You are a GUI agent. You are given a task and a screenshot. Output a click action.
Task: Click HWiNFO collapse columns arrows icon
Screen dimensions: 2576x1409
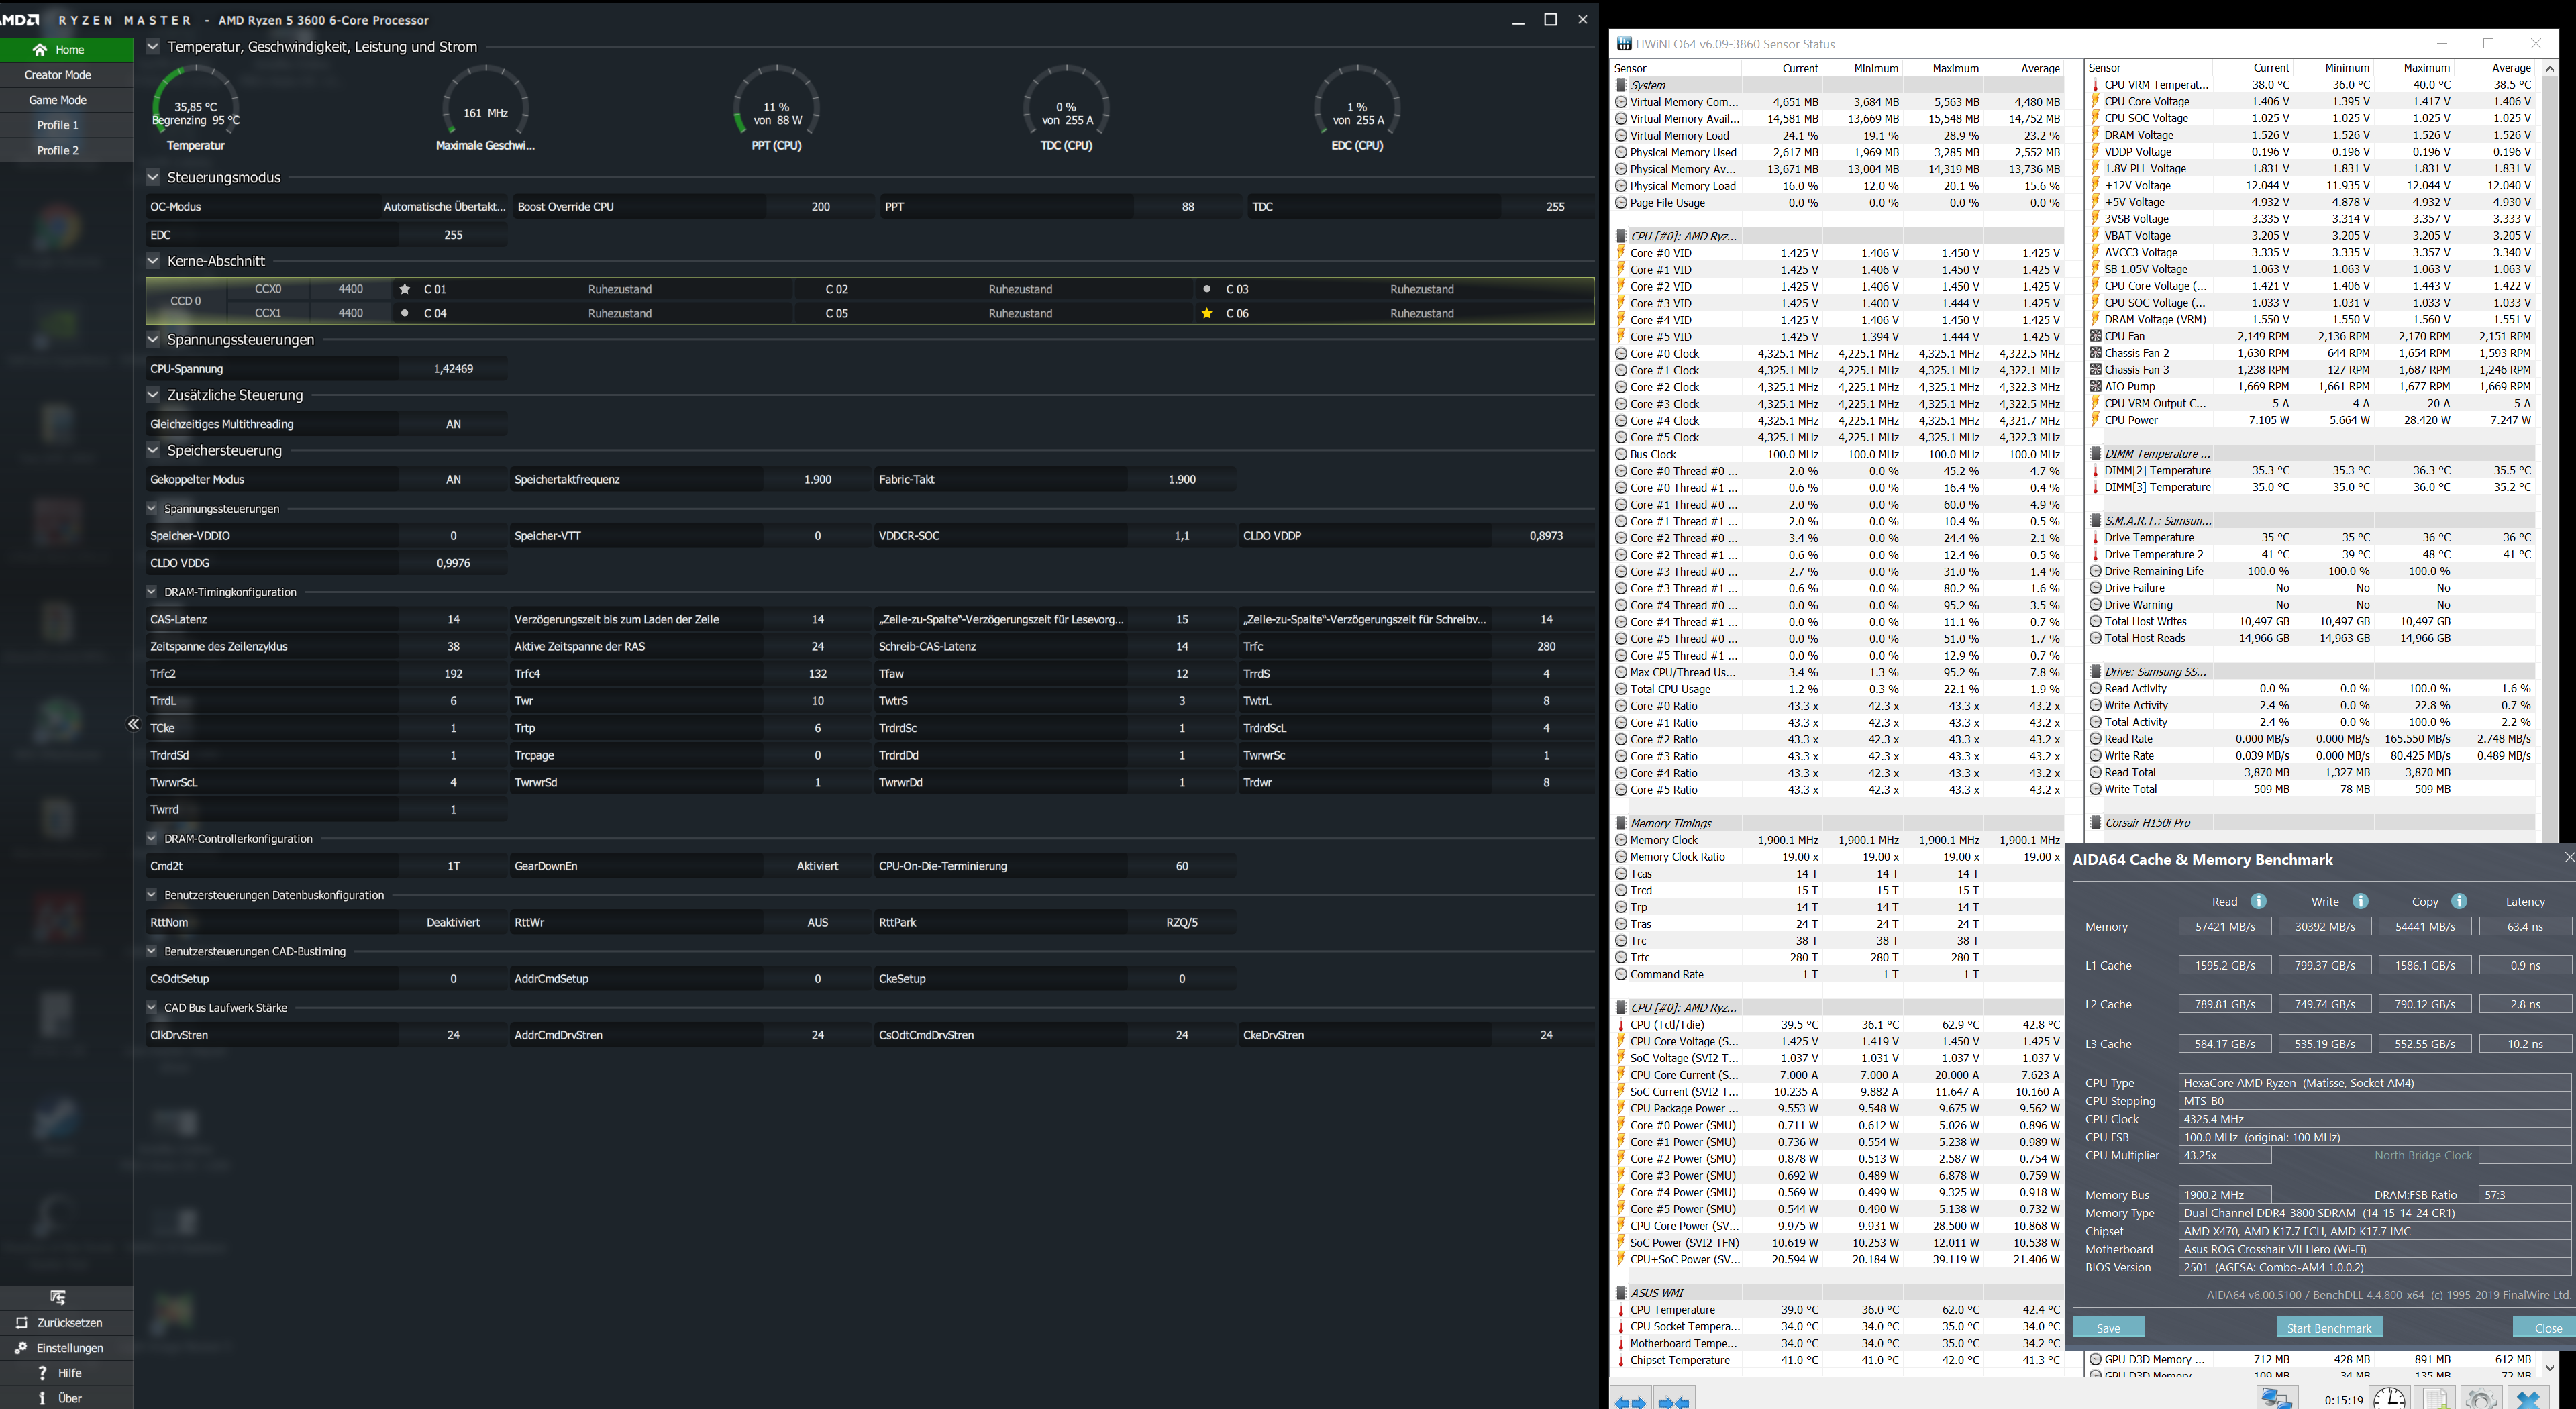[x=1674, y=1401]
